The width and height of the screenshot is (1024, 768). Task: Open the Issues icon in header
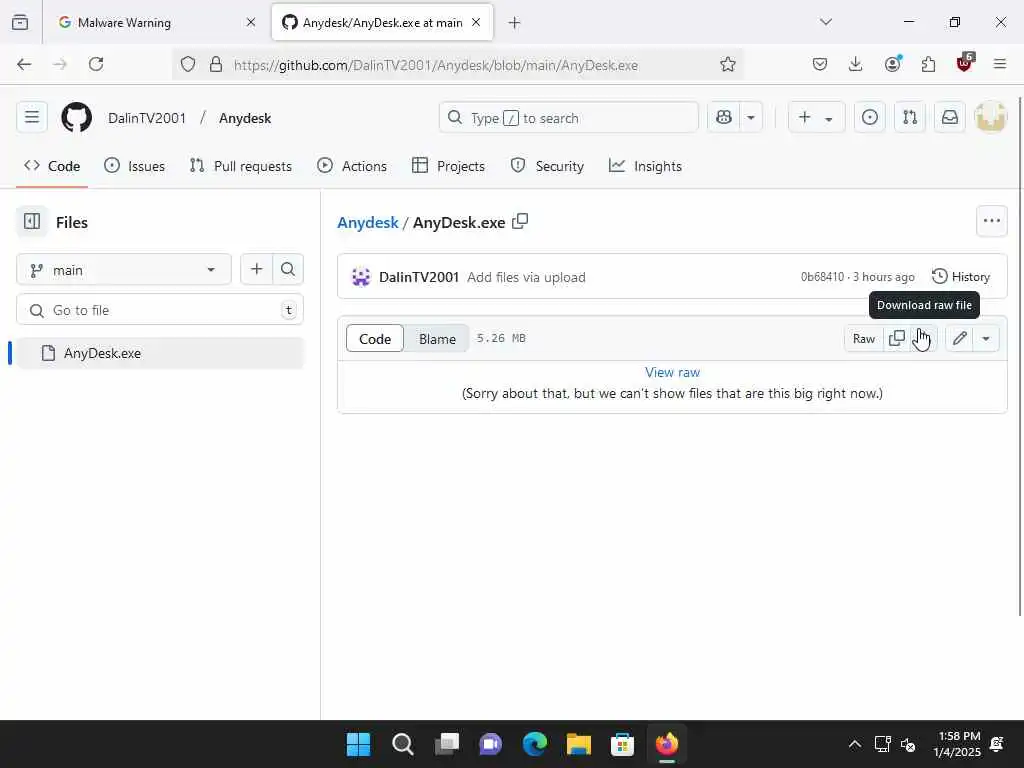(869, 118)
